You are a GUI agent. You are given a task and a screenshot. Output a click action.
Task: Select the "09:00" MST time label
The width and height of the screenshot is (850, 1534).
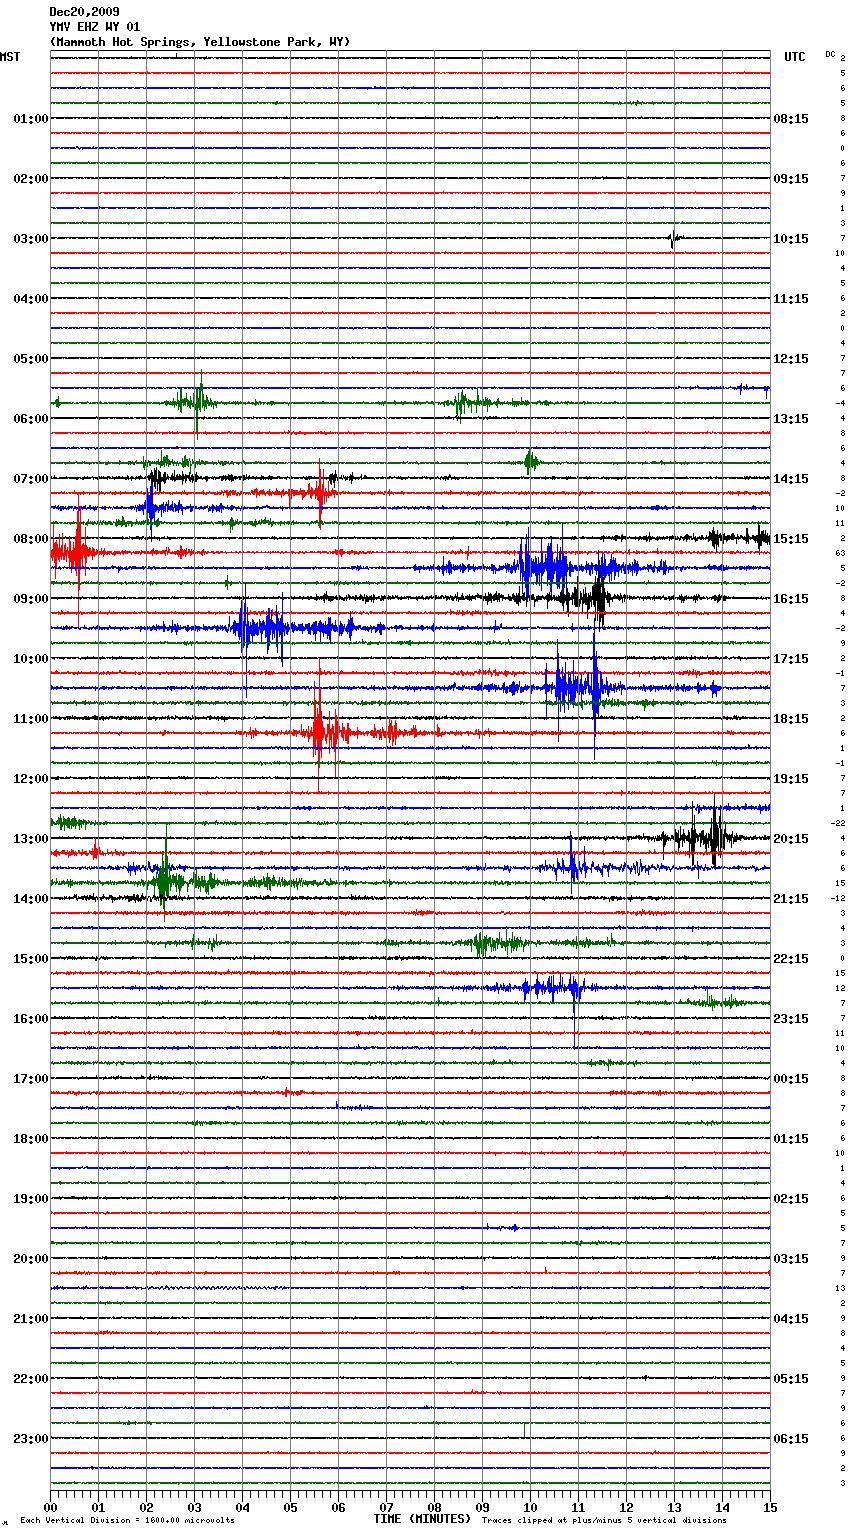[31, 599]
